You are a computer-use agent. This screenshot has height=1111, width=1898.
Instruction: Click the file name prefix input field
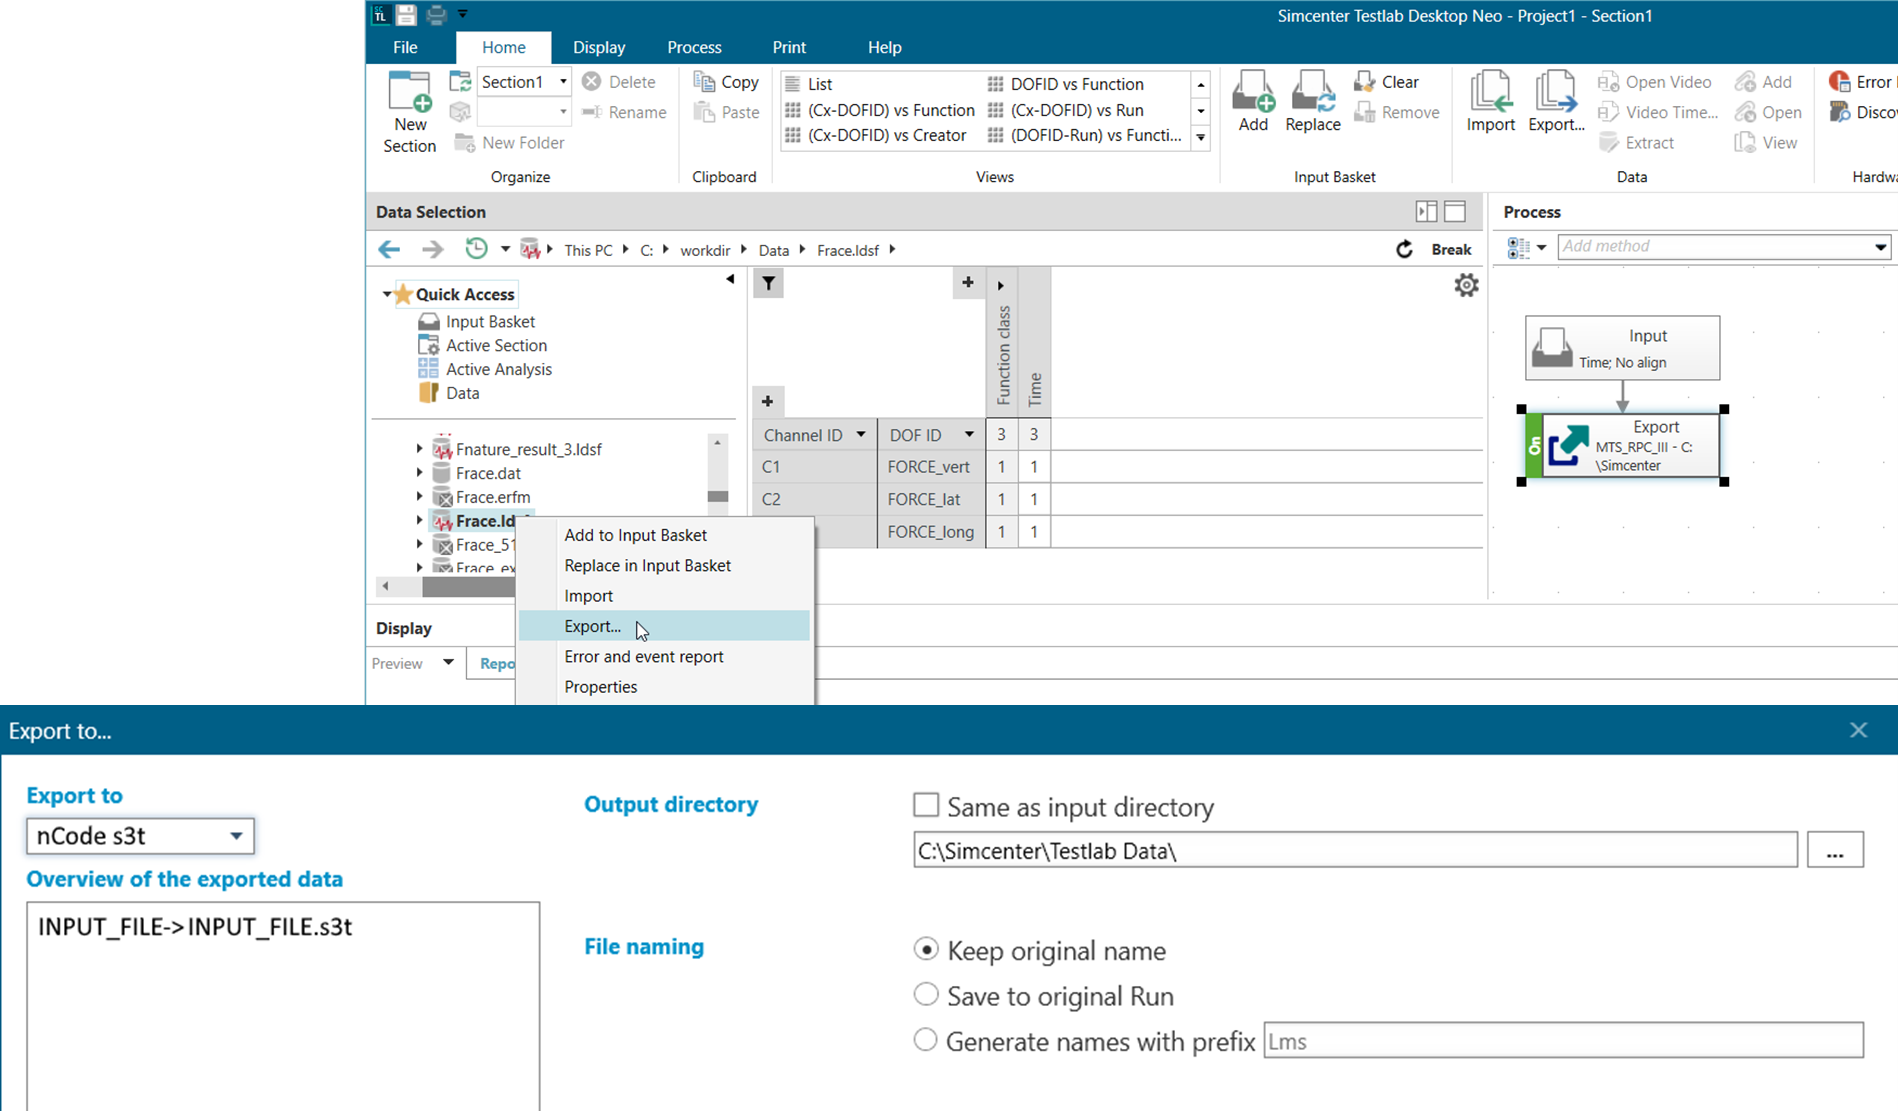click(1562, 1041)
